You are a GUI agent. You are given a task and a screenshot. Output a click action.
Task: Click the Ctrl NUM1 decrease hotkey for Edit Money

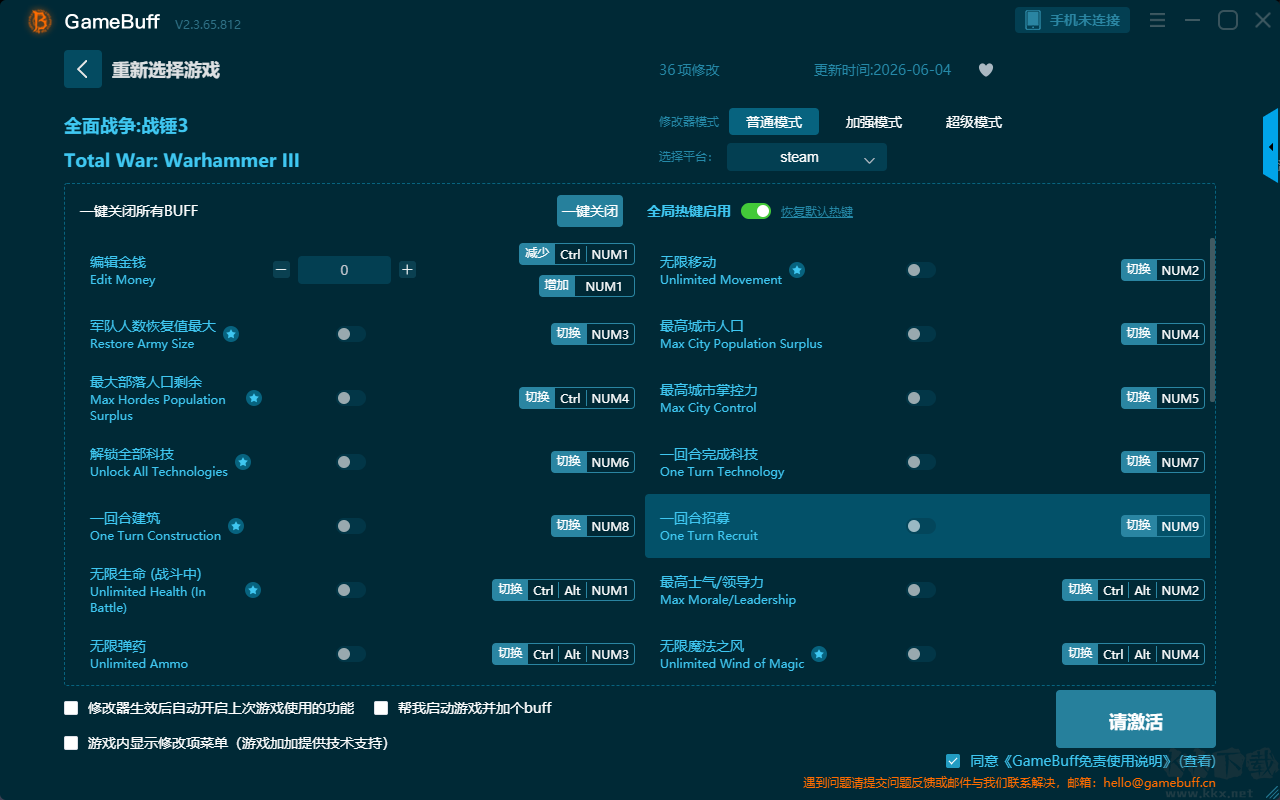point(577,254)
